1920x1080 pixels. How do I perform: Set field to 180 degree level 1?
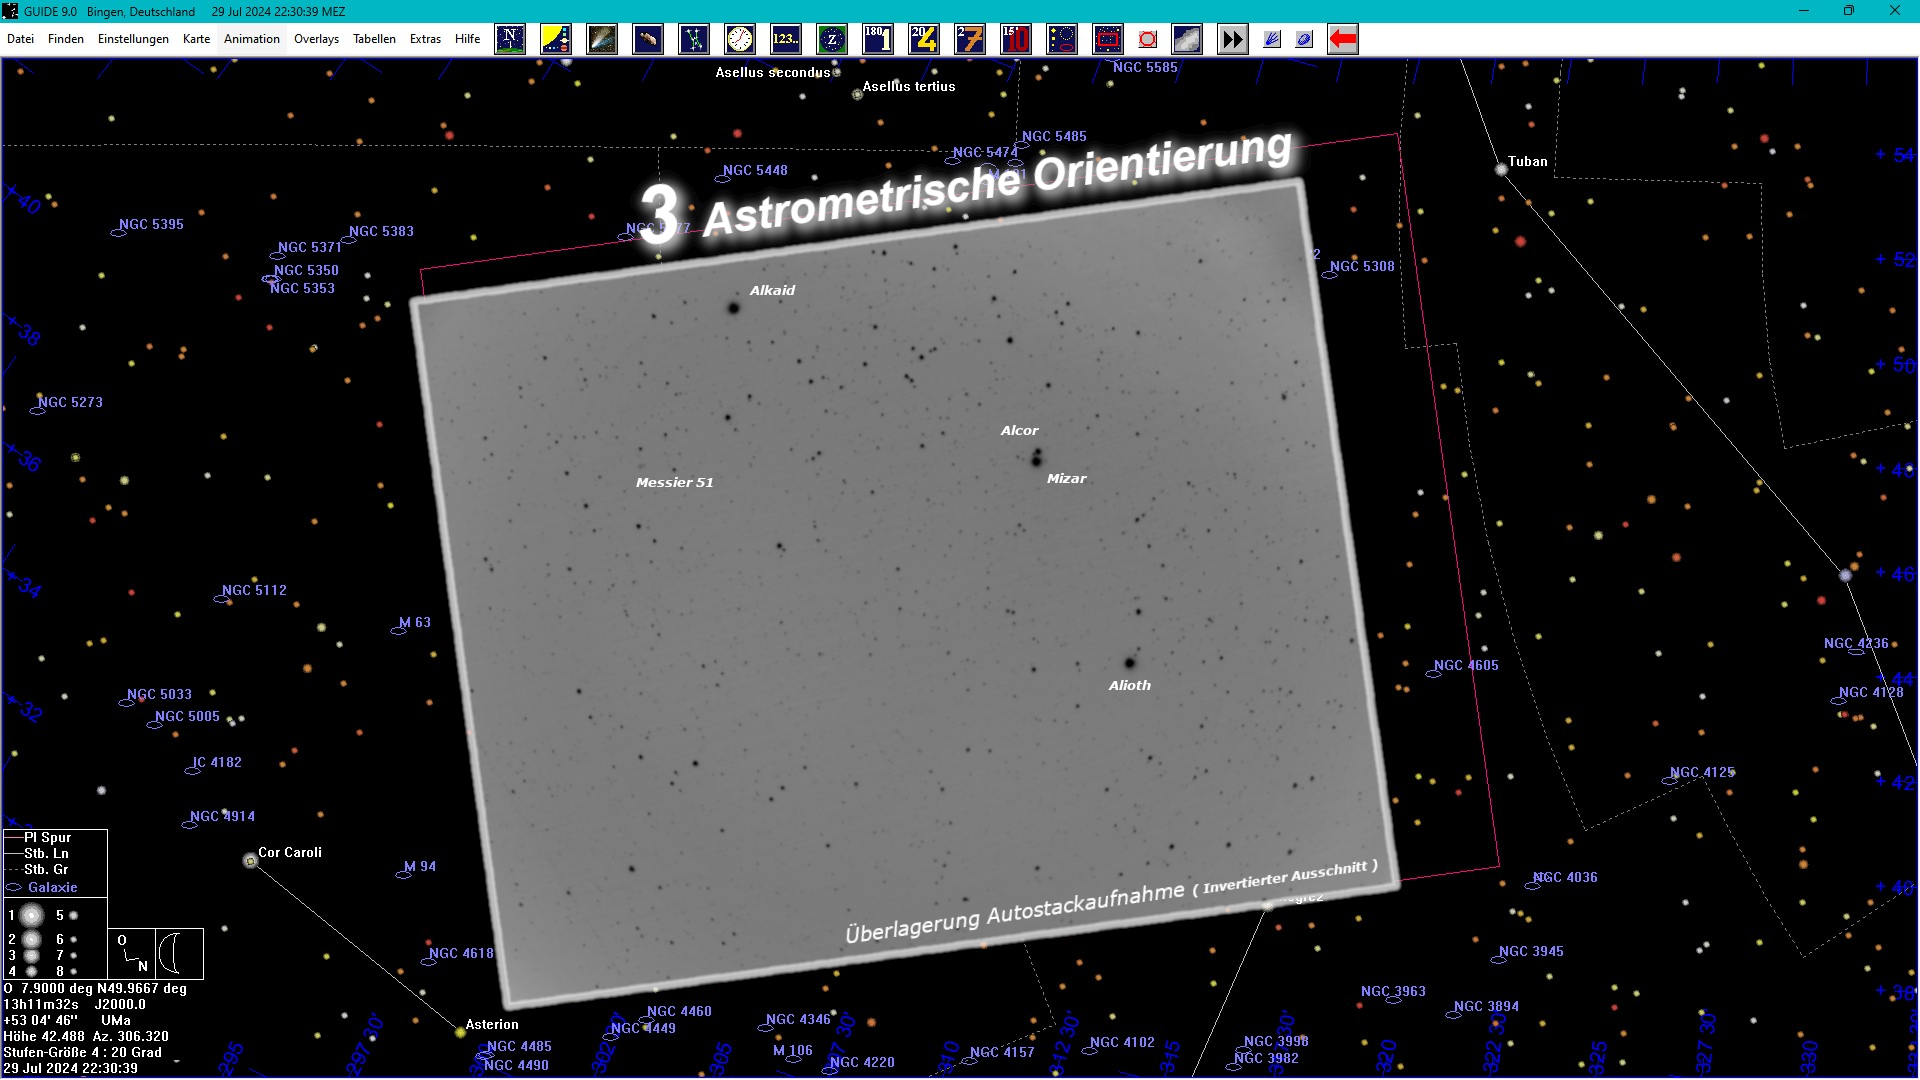coord(878,40)
